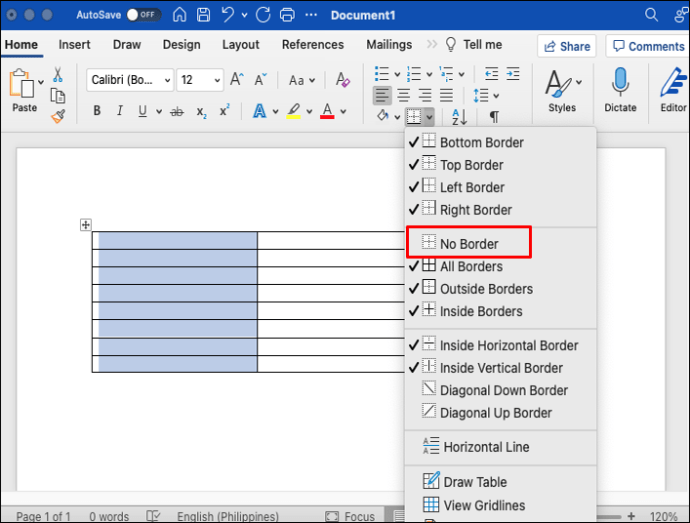Open the font name dropdown

165,80
